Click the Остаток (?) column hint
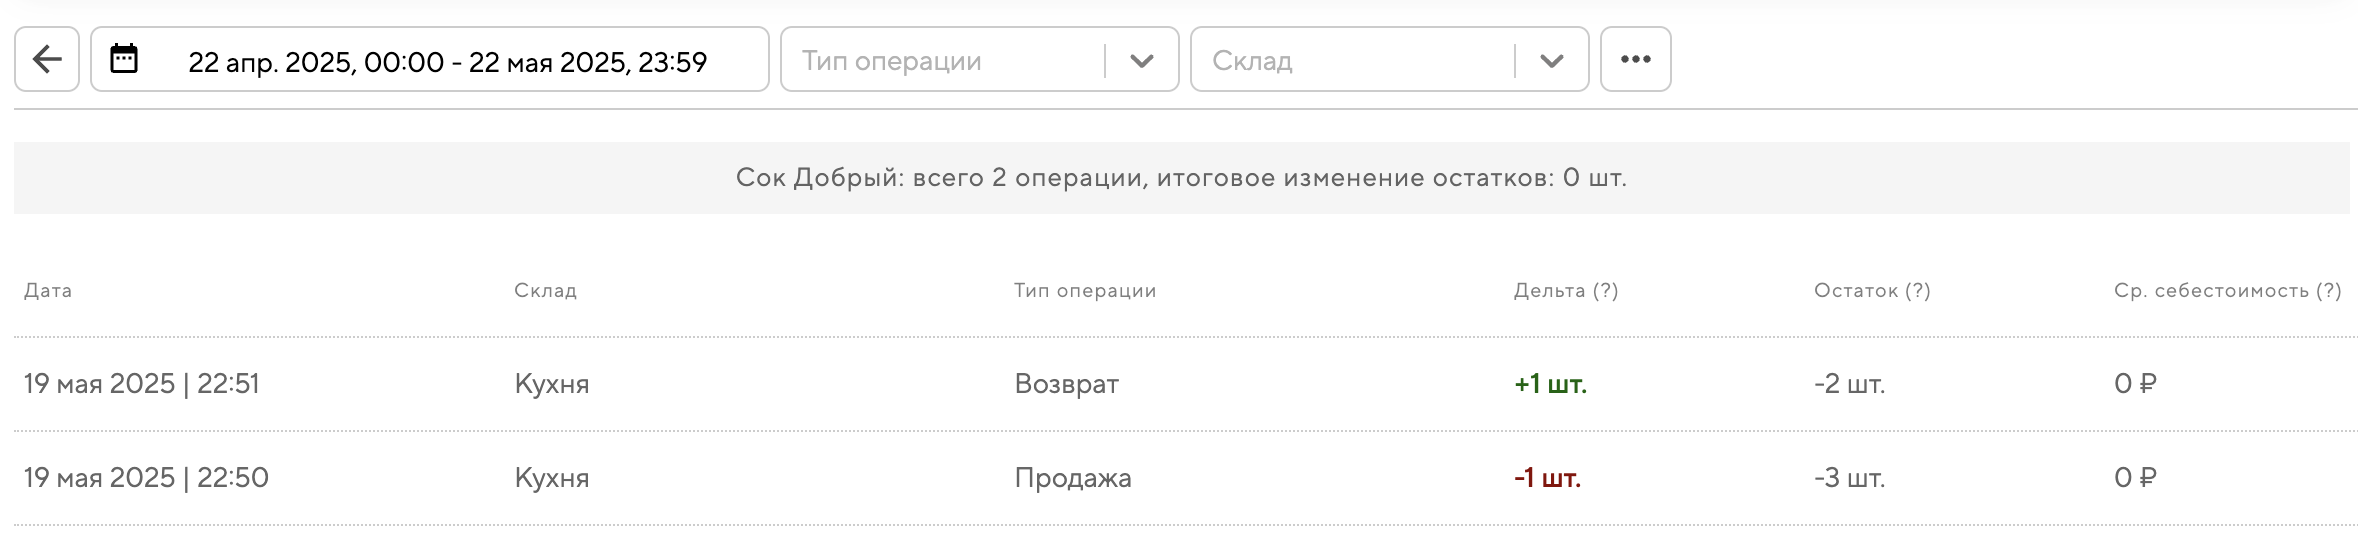The height and width of the screenshot is (544, 2358). point(1916,291)
